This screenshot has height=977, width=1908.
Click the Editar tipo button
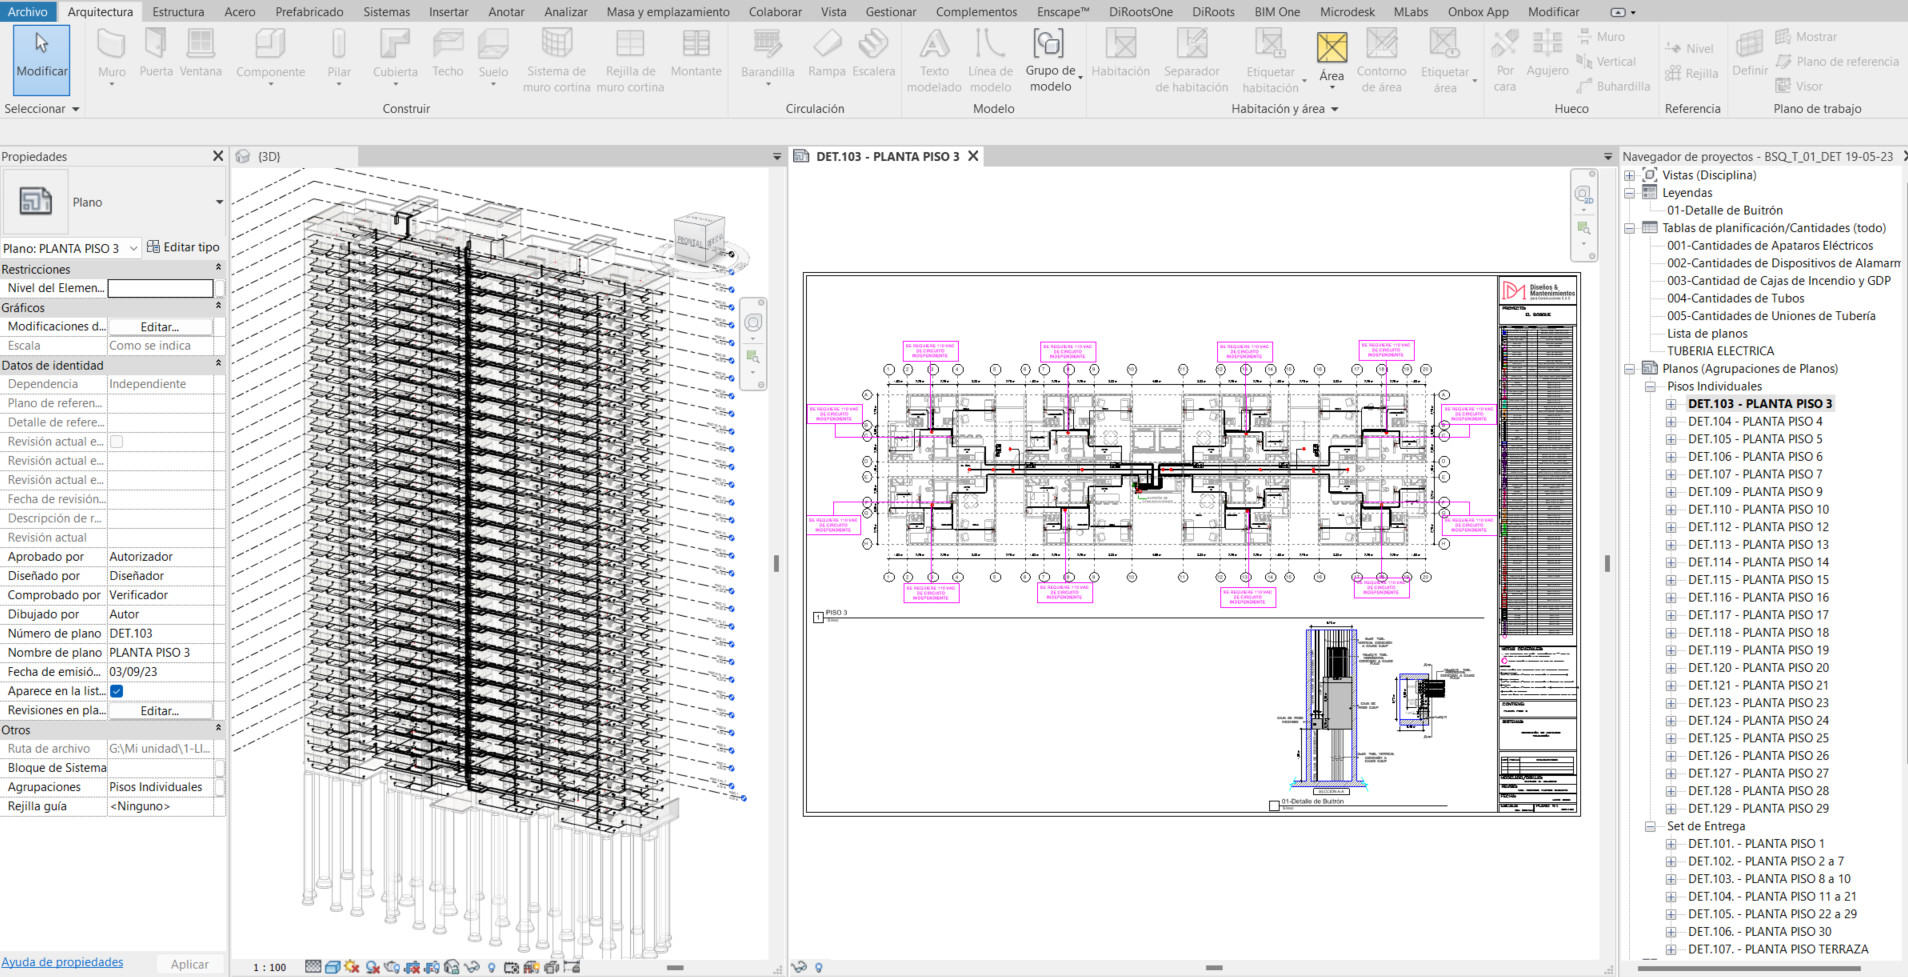(183, 247)
